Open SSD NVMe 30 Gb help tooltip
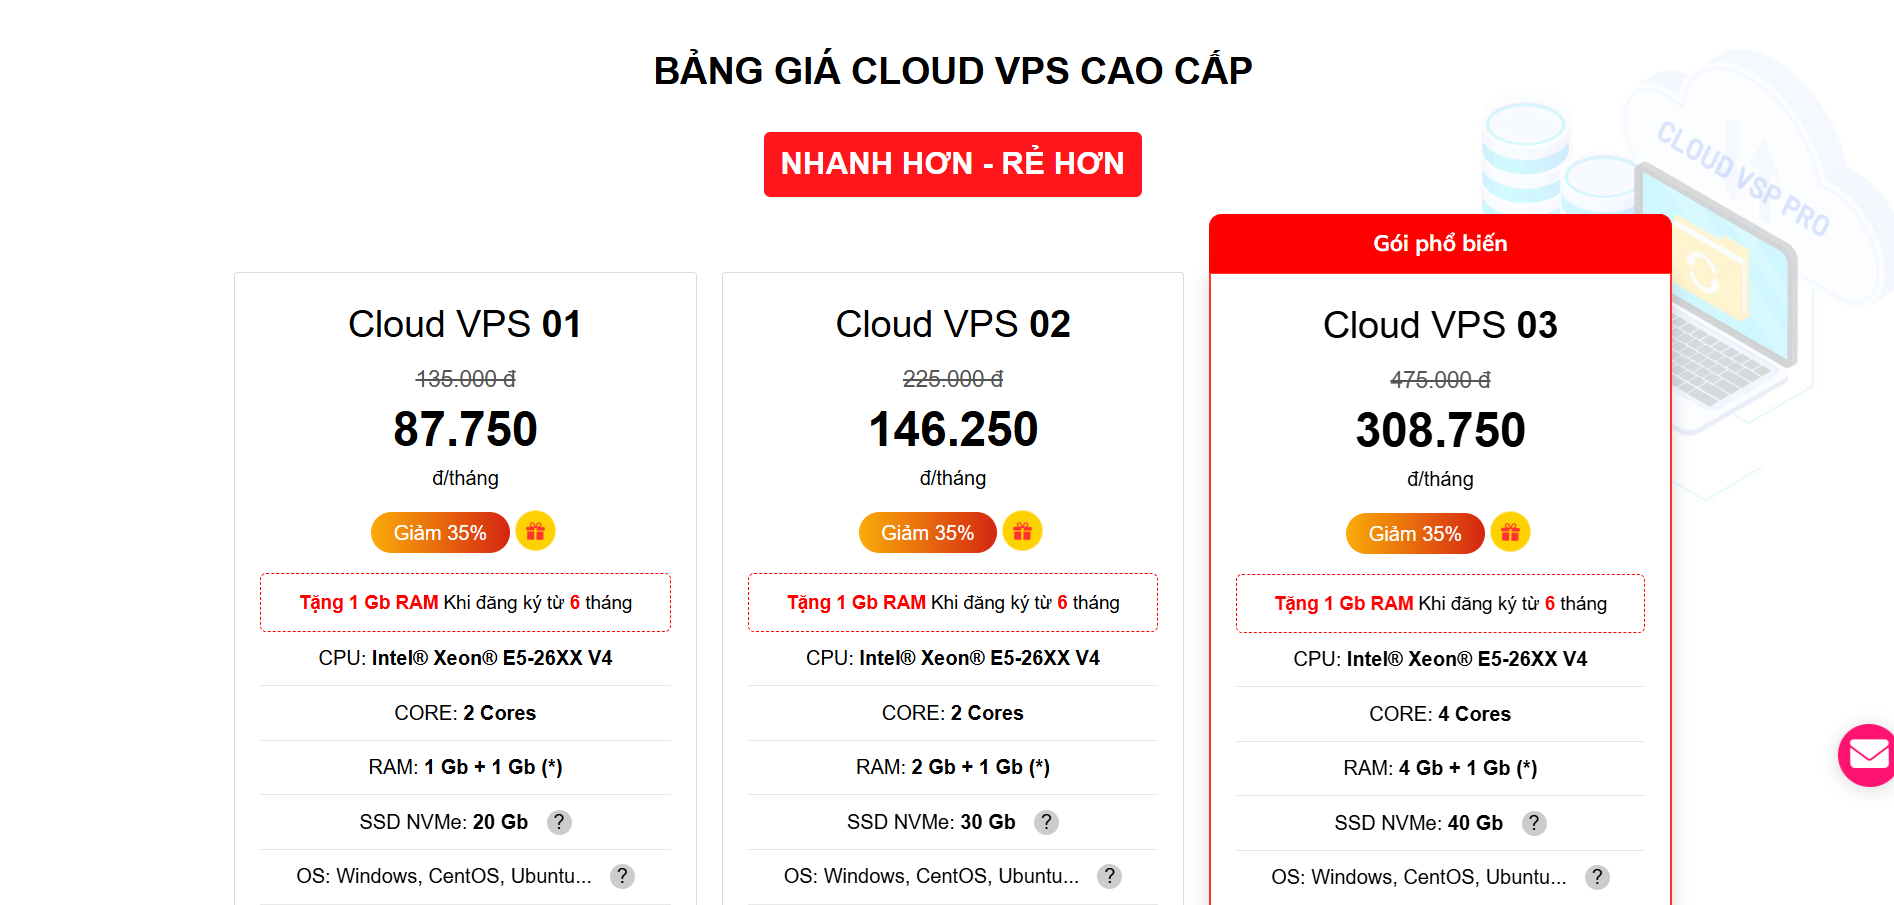The width and height of the screenshot is (1894, 905). coord(1046,822)
